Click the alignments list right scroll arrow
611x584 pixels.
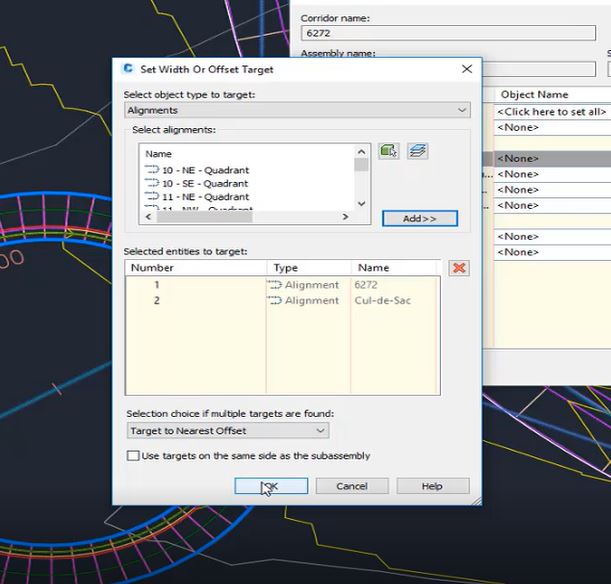[345, 217]
